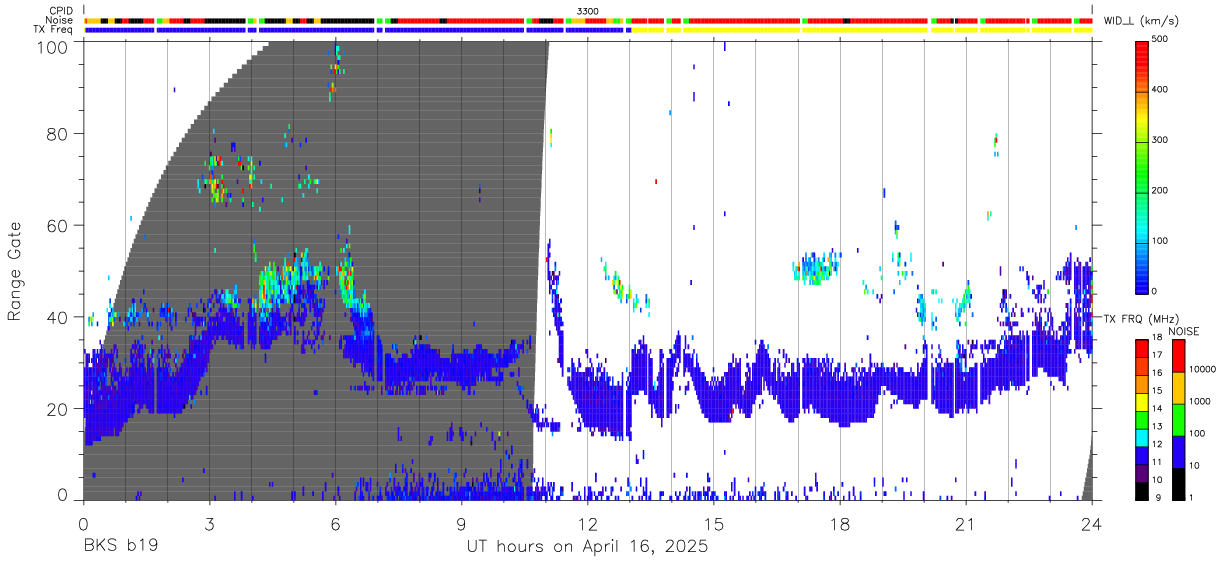Select the 21 tick on UT hours axis
The width and height of the screenshot is (1228, 567).
pyautogui.click(x=965, y=523)
